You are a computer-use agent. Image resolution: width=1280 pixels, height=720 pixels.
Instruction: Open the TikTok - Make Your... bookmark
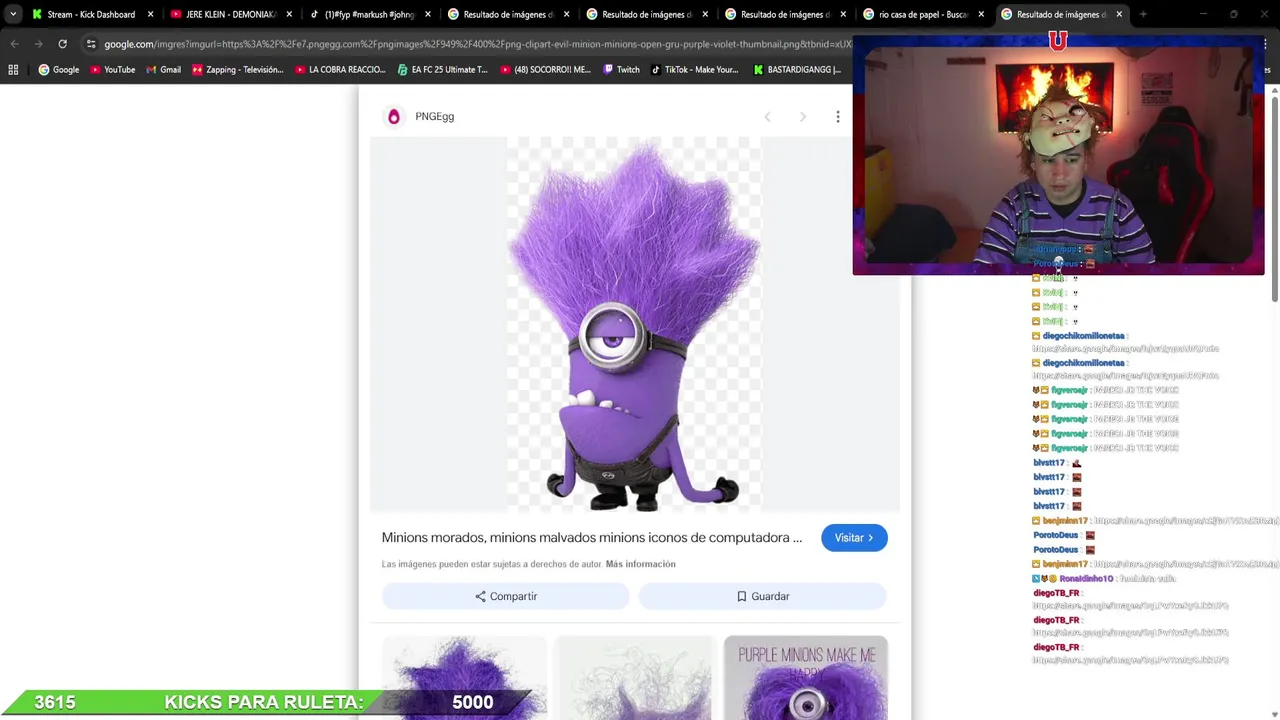(x=694, y=69)
